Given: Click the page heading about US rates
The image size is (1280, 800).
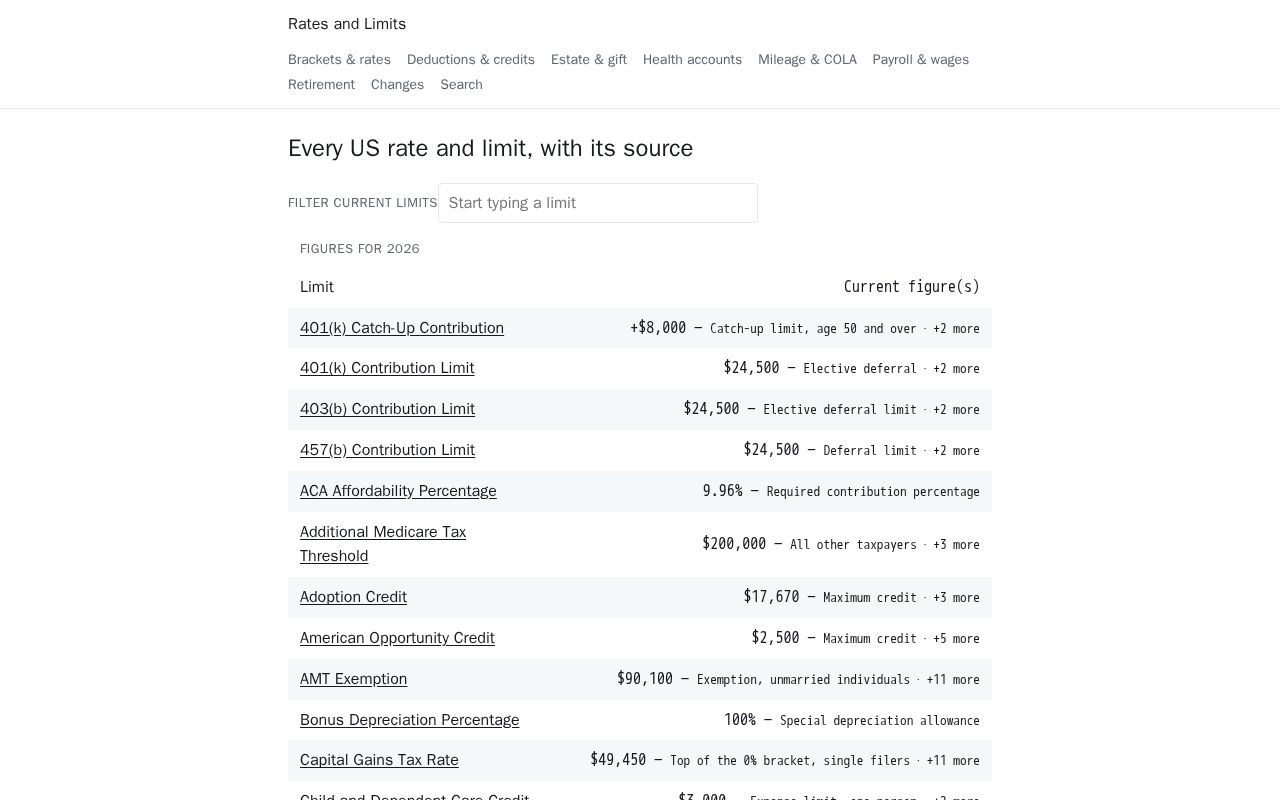Looking at the screenshot, I should [x=490, y=148].
